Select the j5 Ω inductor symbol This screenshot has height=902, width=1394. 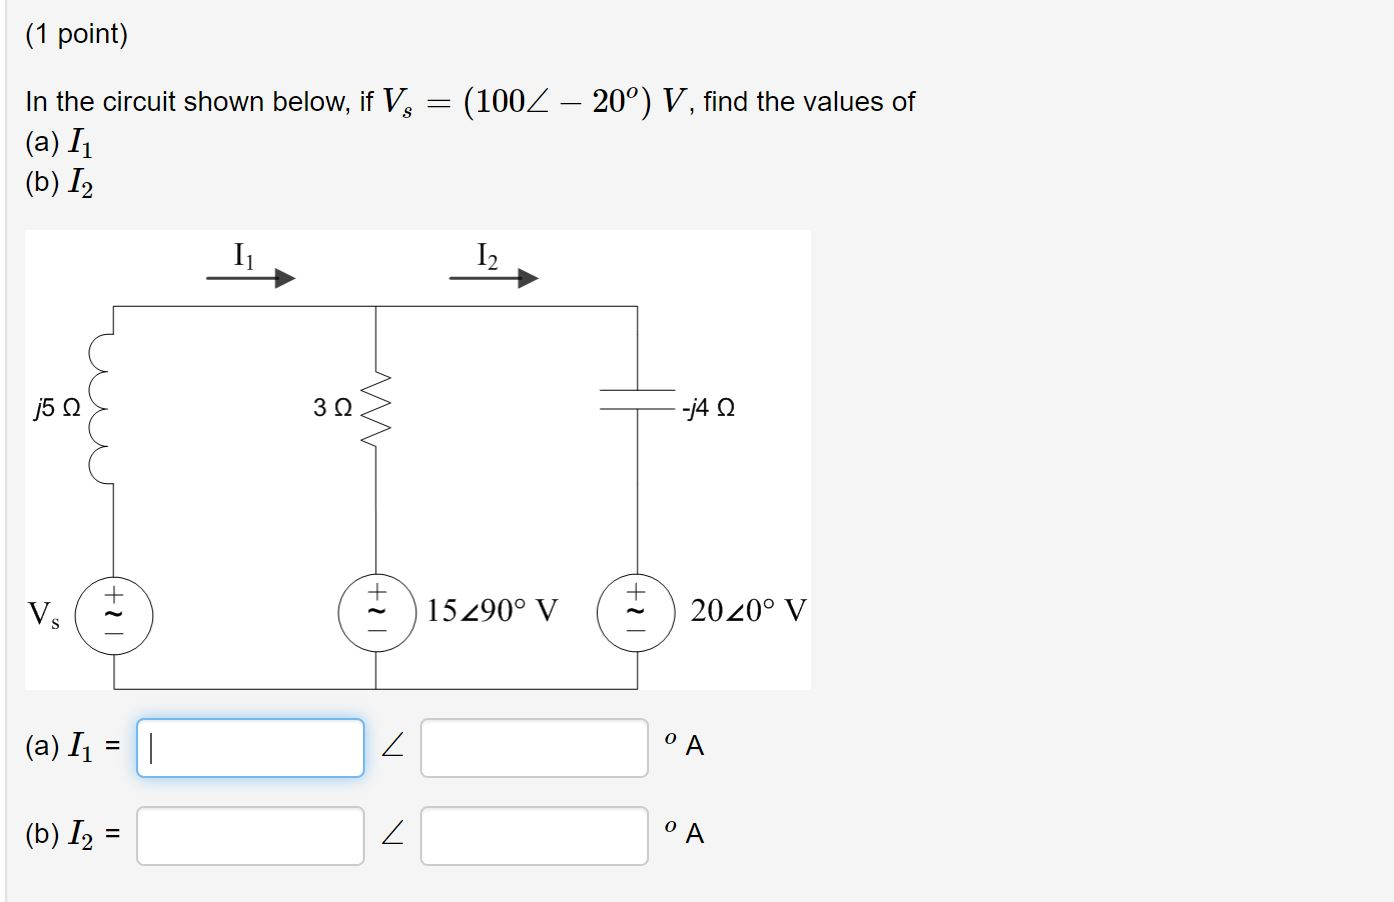[100, 408]
